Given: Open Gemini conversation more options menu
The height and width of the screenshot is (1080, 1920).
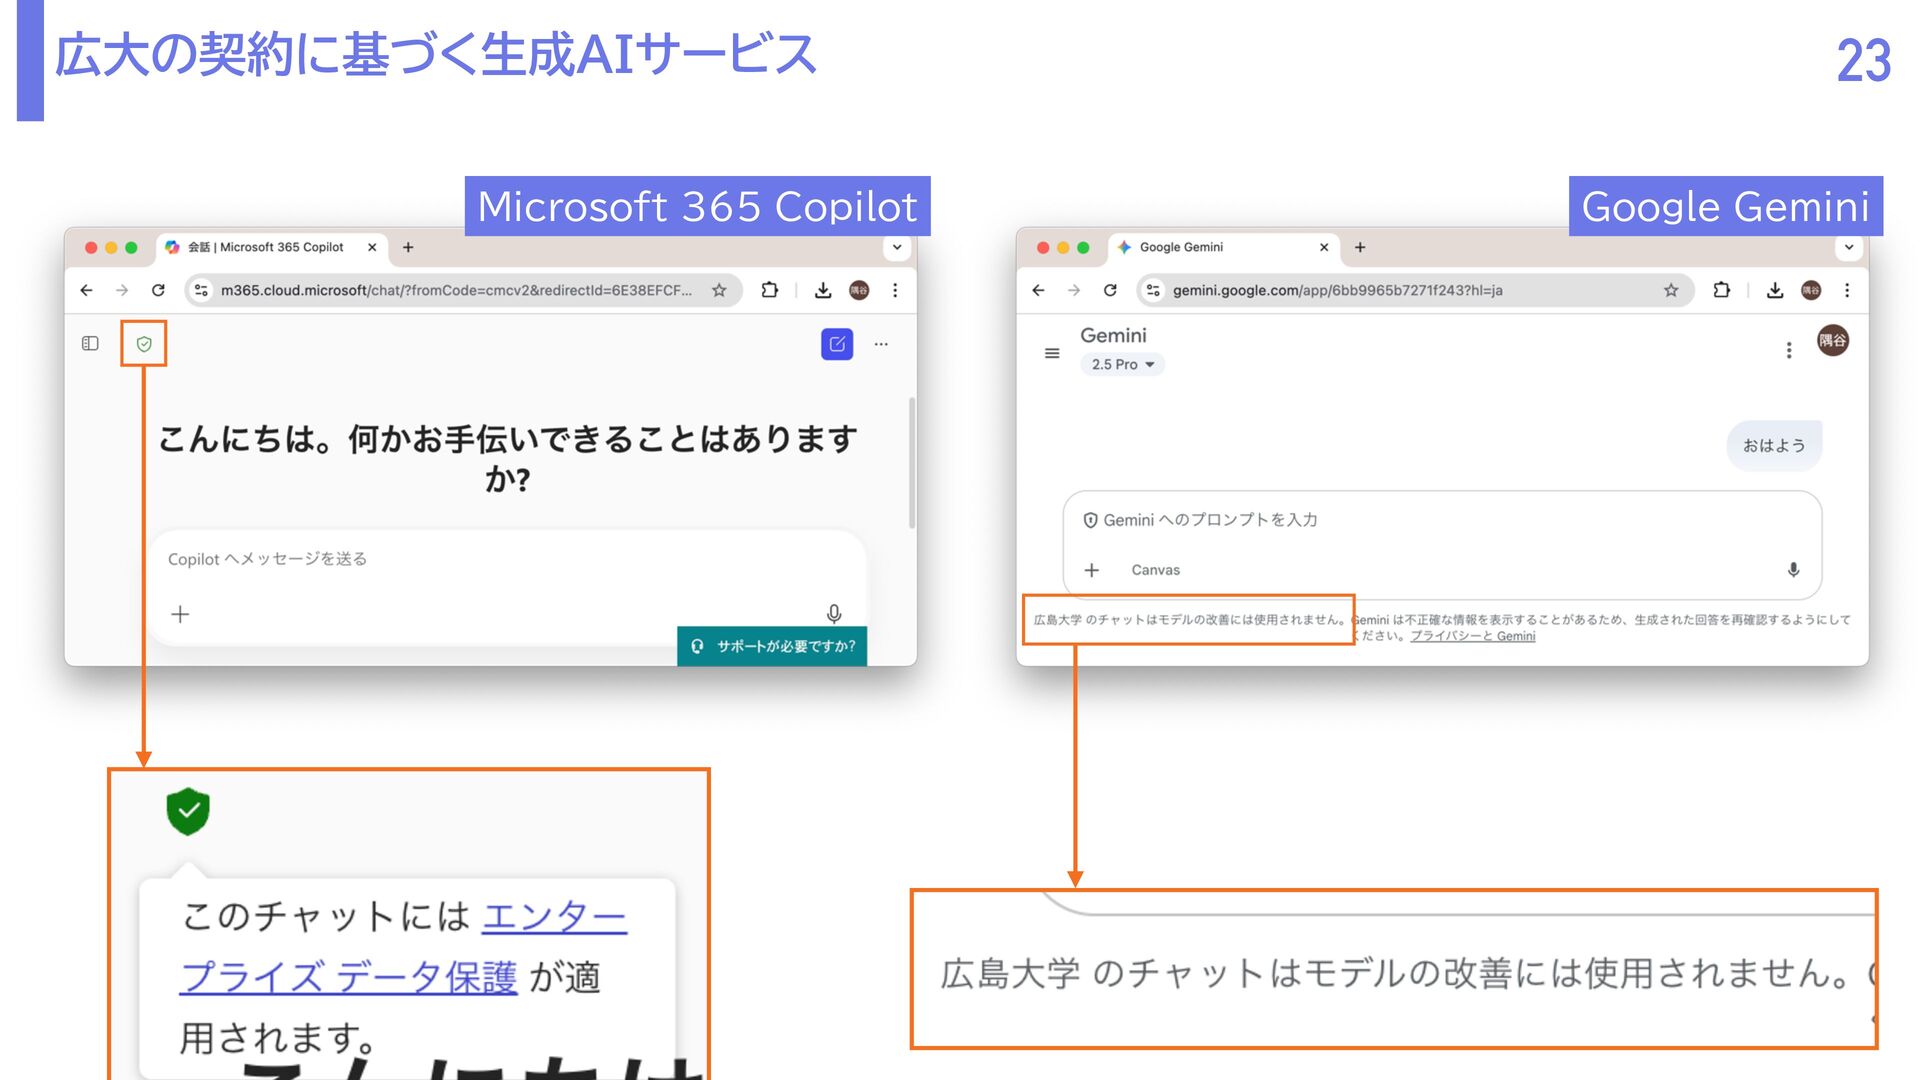Looking at the screenshot, I should [1789, 350].
